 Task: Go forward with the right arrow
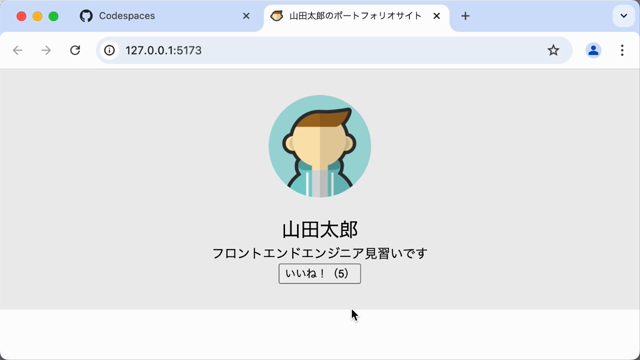tap(46, 50)
